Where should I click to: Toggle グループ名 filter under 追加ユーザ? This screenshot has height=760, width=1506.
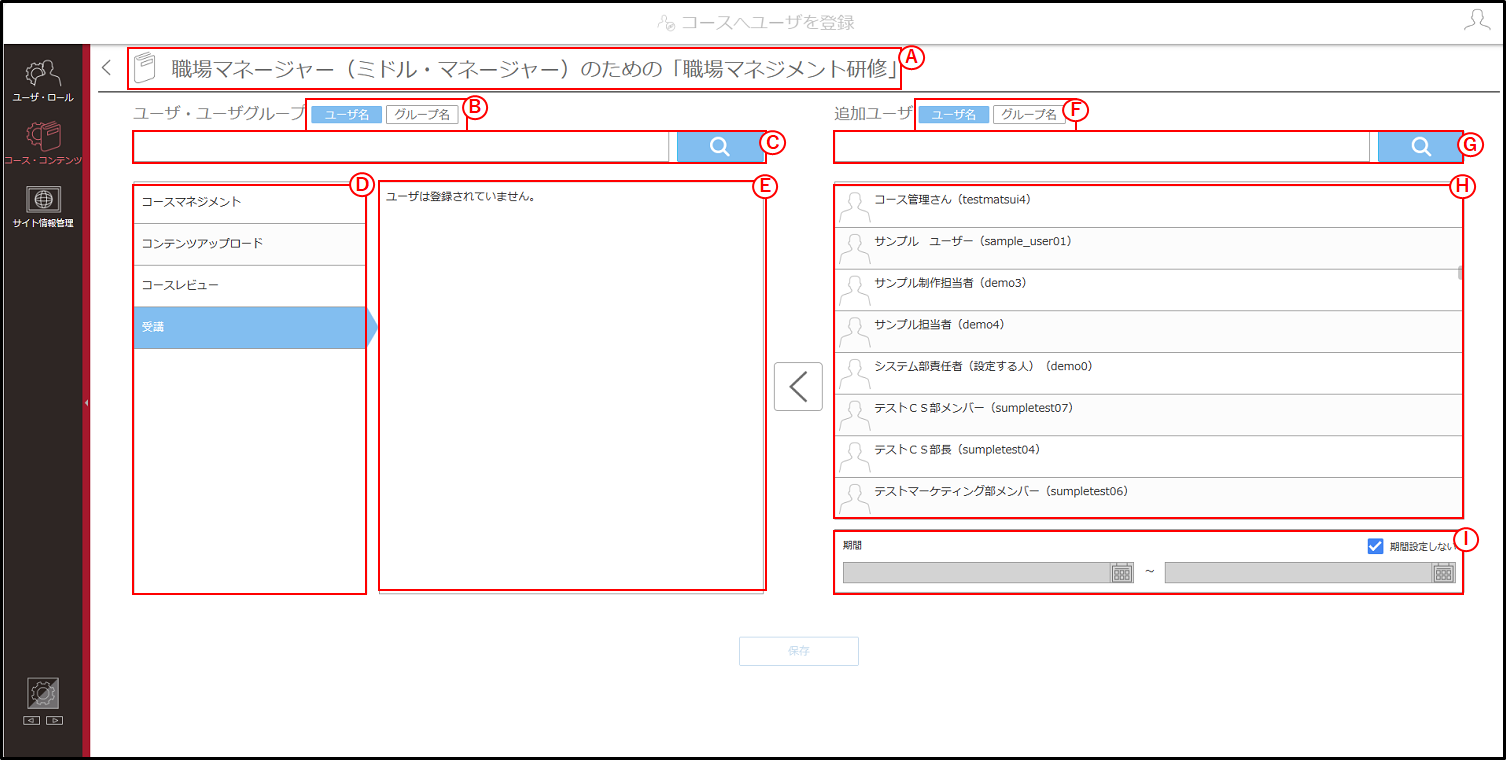1029,115
